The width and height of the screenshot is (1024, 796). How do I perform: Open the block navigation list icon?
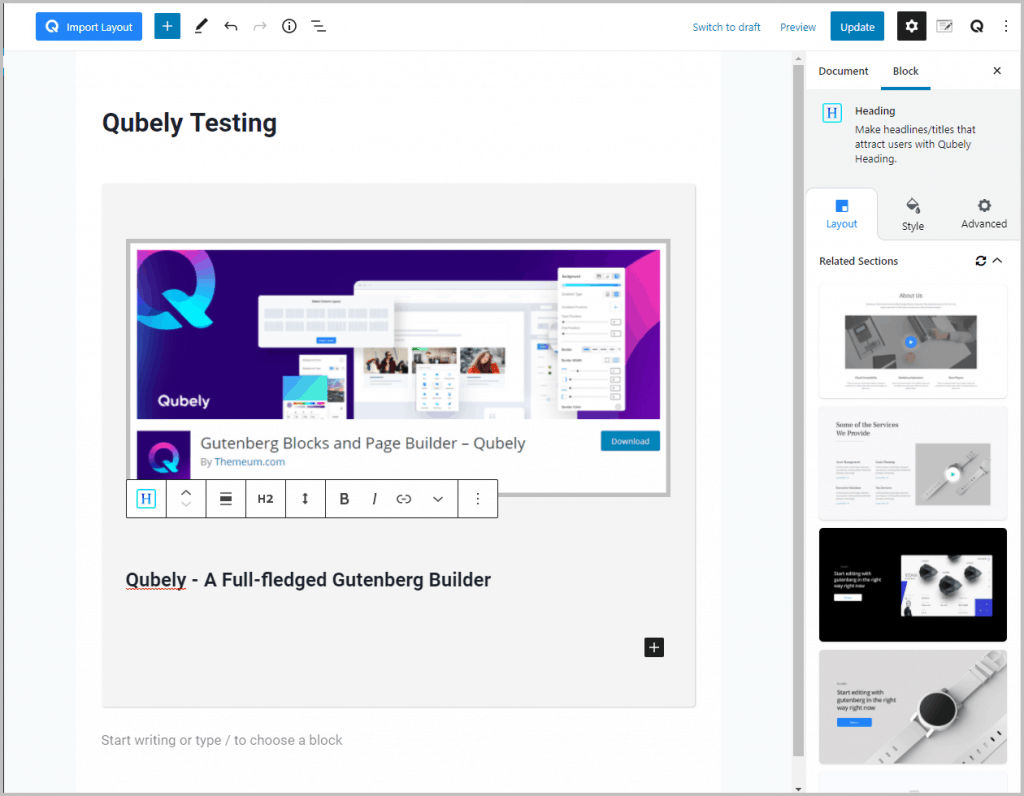(318, 26)
